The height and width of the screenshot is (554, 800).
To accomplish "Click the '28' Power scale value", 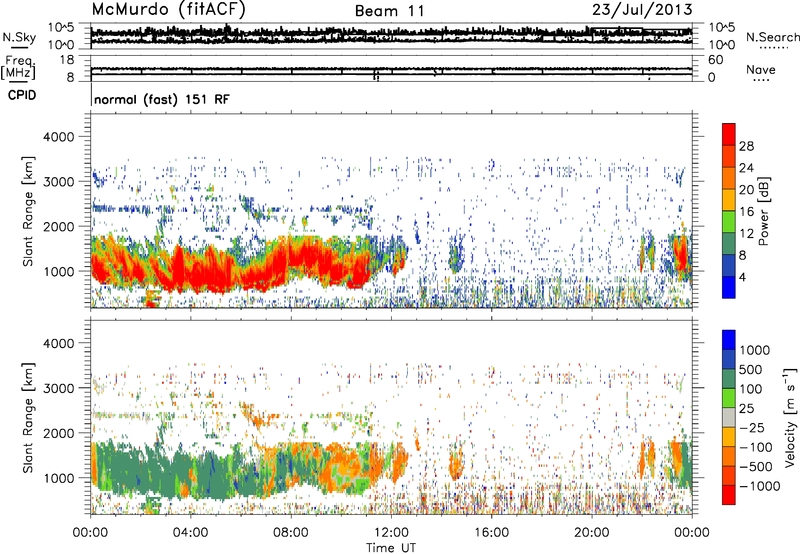I will click(x=746, y=146).
